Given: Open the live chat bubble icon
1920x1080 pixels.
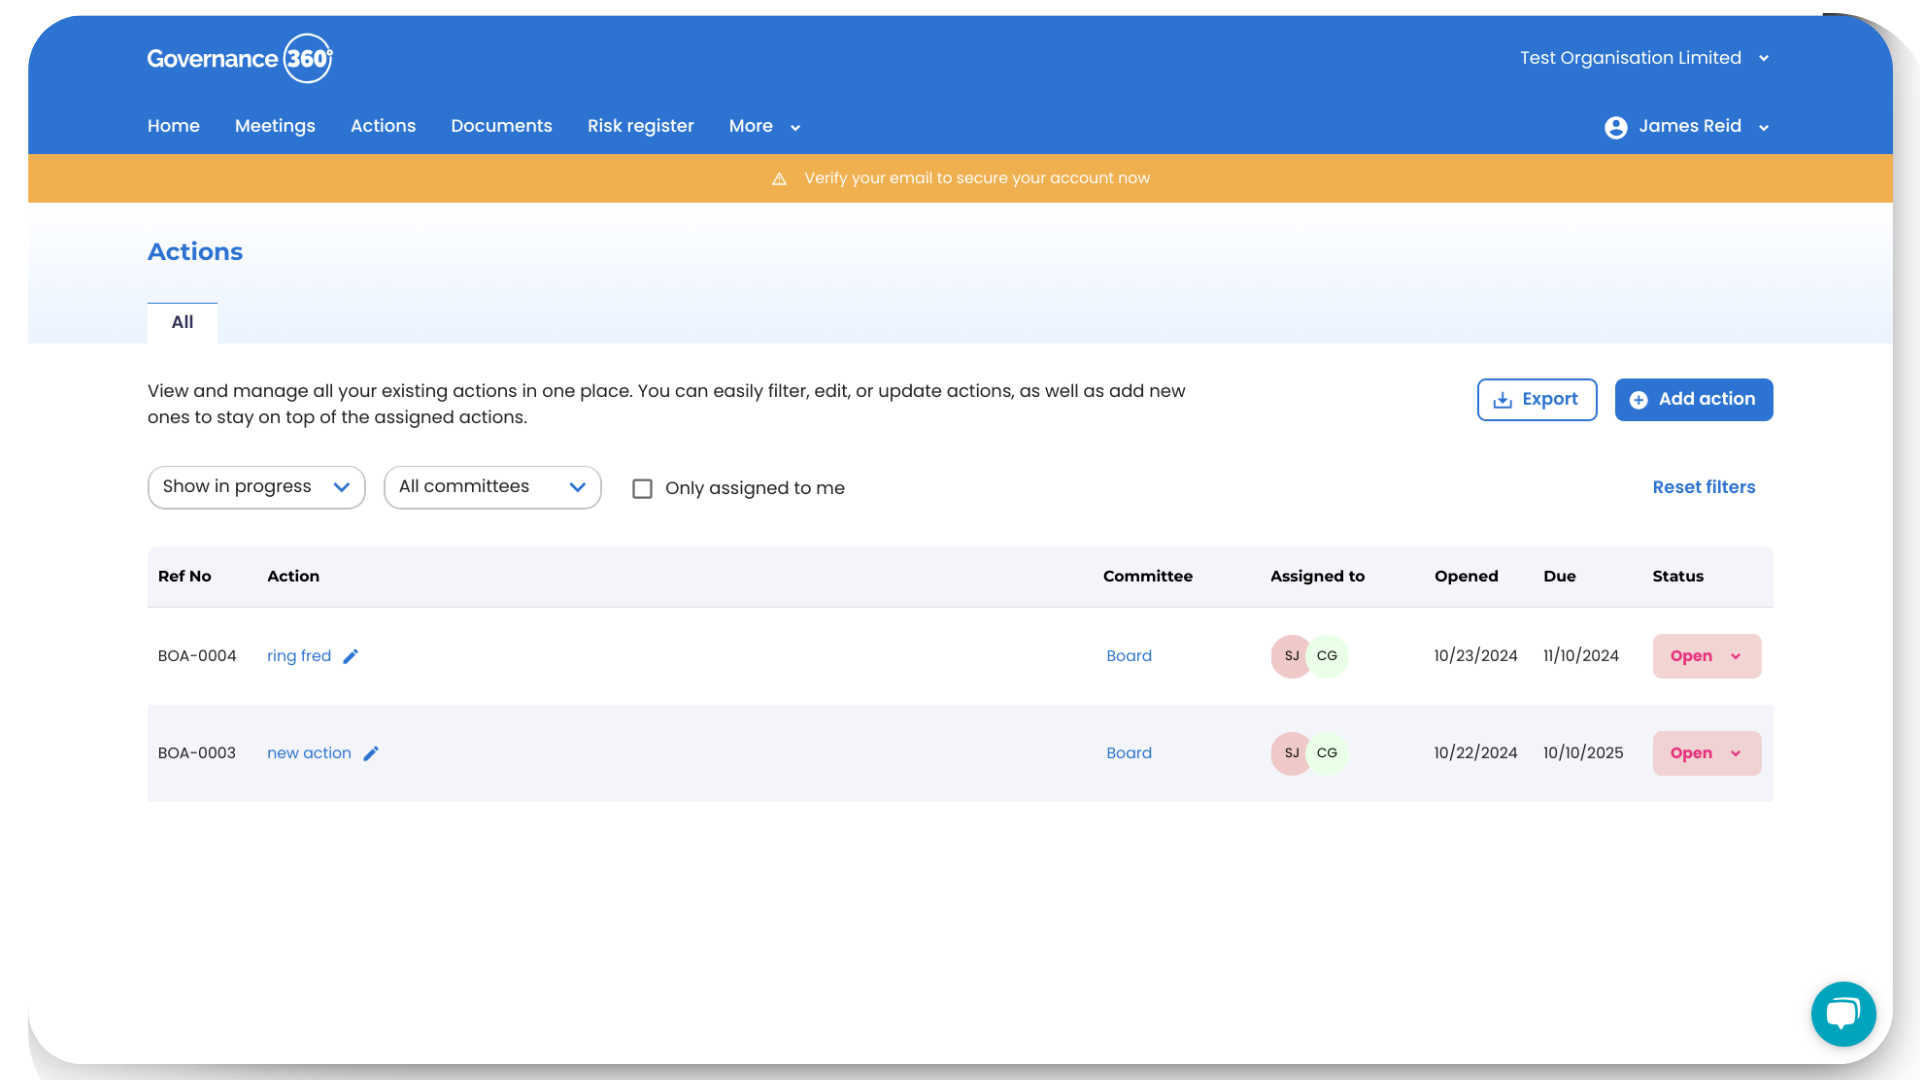Looking at the screenshot, I should [x=1843, y=1014].
